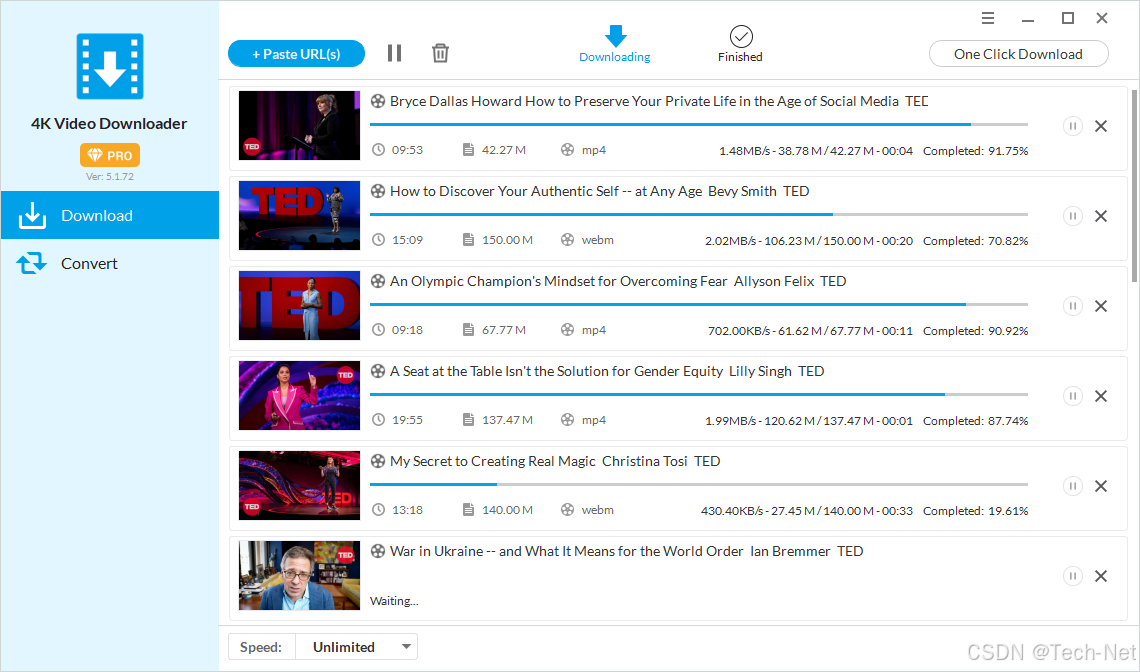Click the PRO badge

point(110,155)
